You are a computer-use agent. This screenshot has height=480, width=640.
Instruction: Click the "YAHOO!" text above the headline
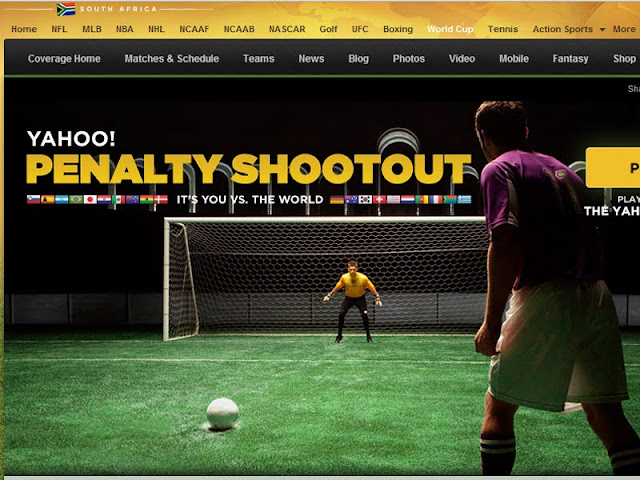coord(71,139)
